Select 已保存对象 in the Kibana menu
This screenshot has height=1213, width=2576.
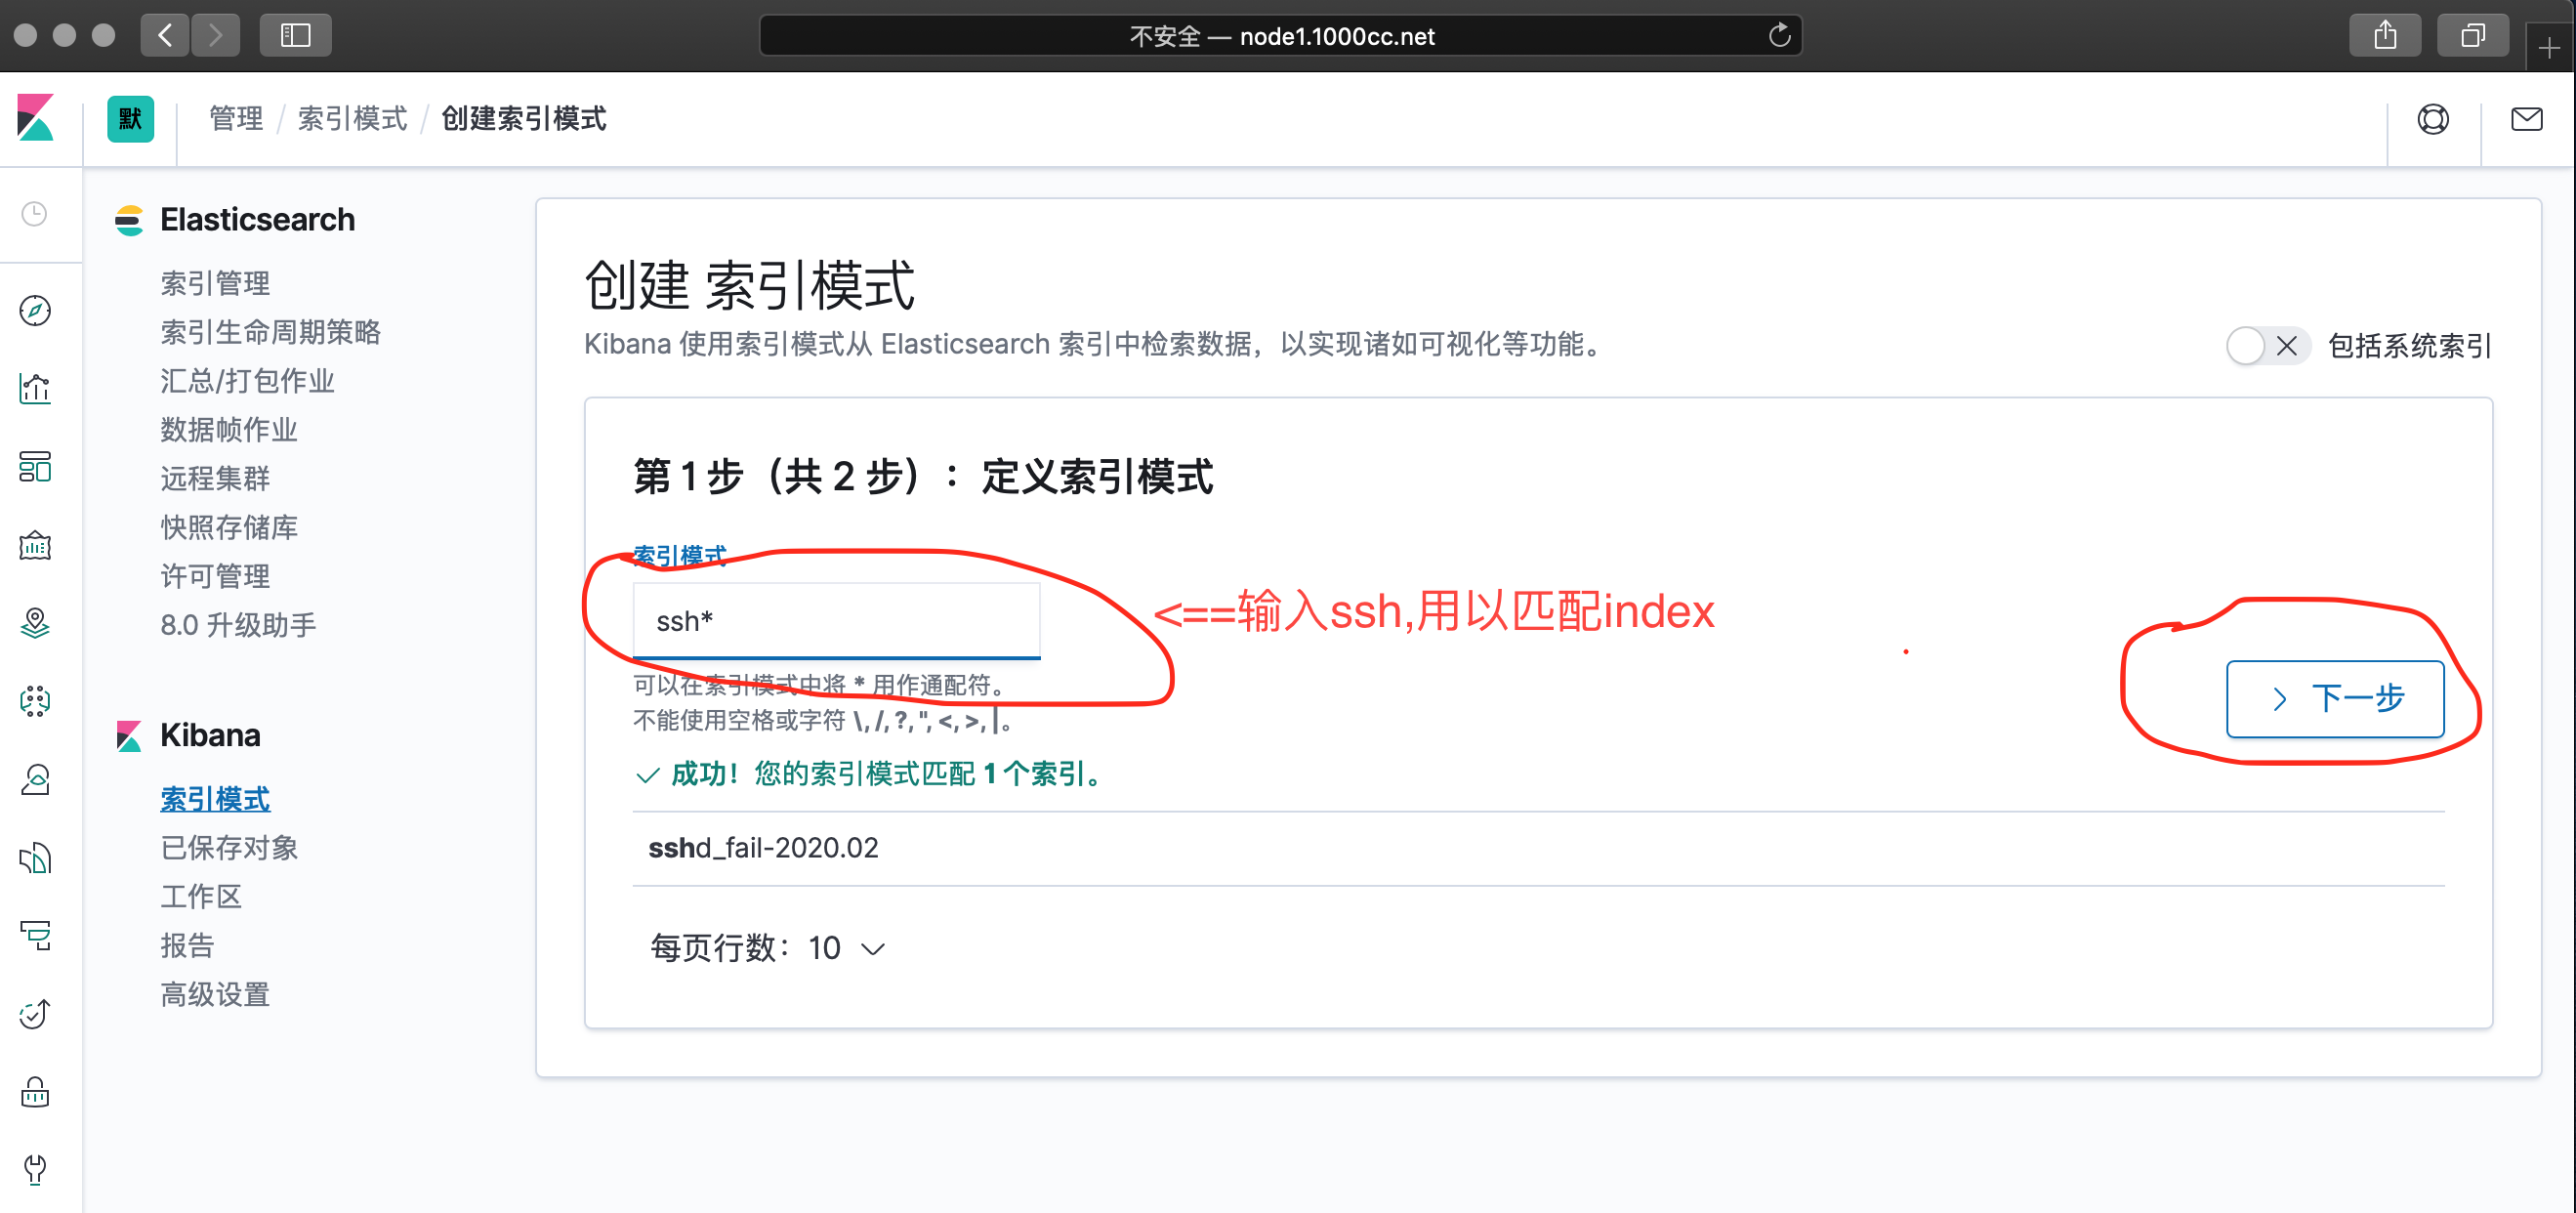(229, 847)
